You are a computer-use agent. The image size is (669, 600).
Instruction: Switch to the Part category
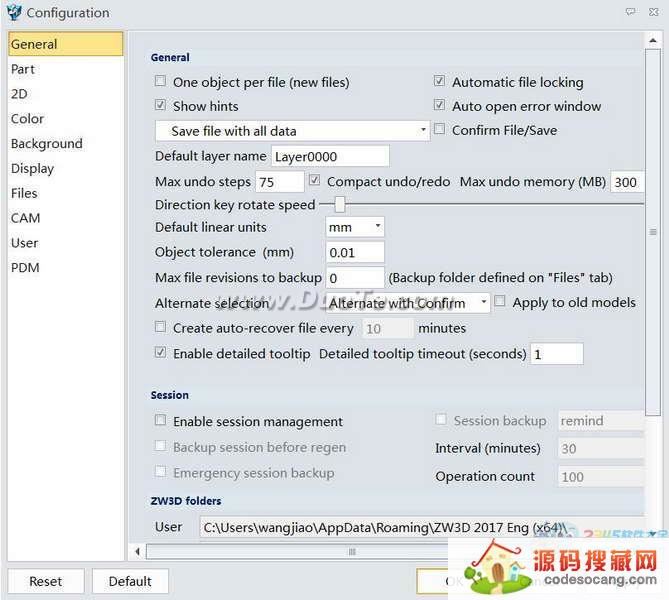pos(23,69)
